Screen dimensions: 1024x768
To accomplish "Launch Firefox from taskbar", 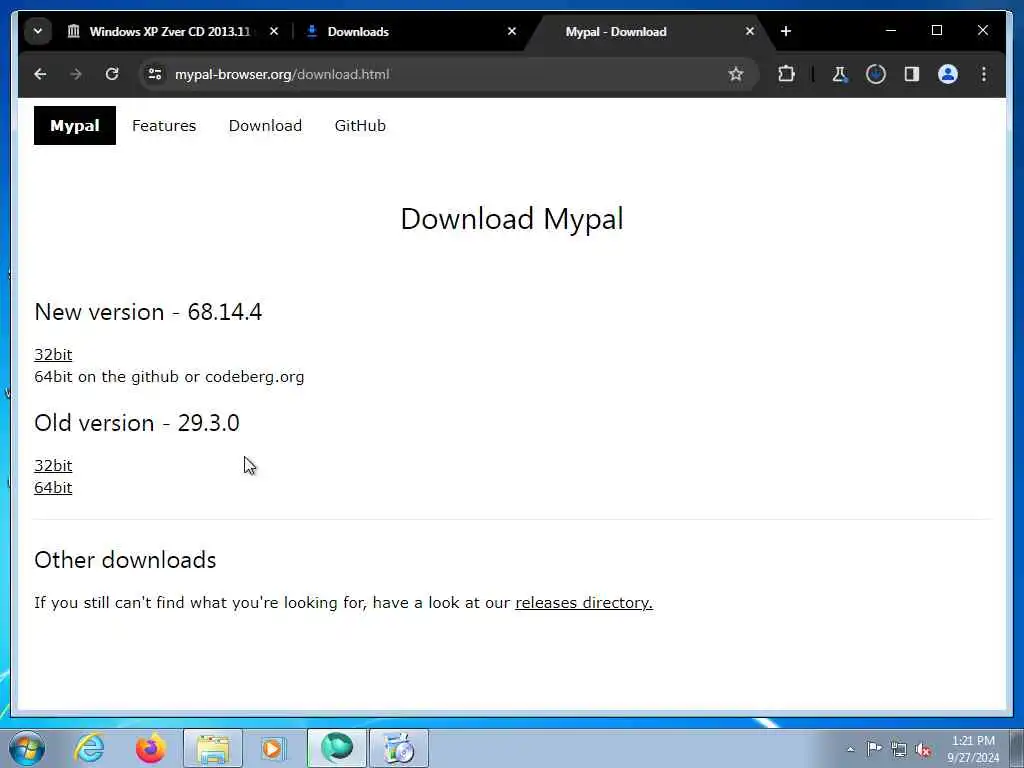I will (x=150, y=748).
